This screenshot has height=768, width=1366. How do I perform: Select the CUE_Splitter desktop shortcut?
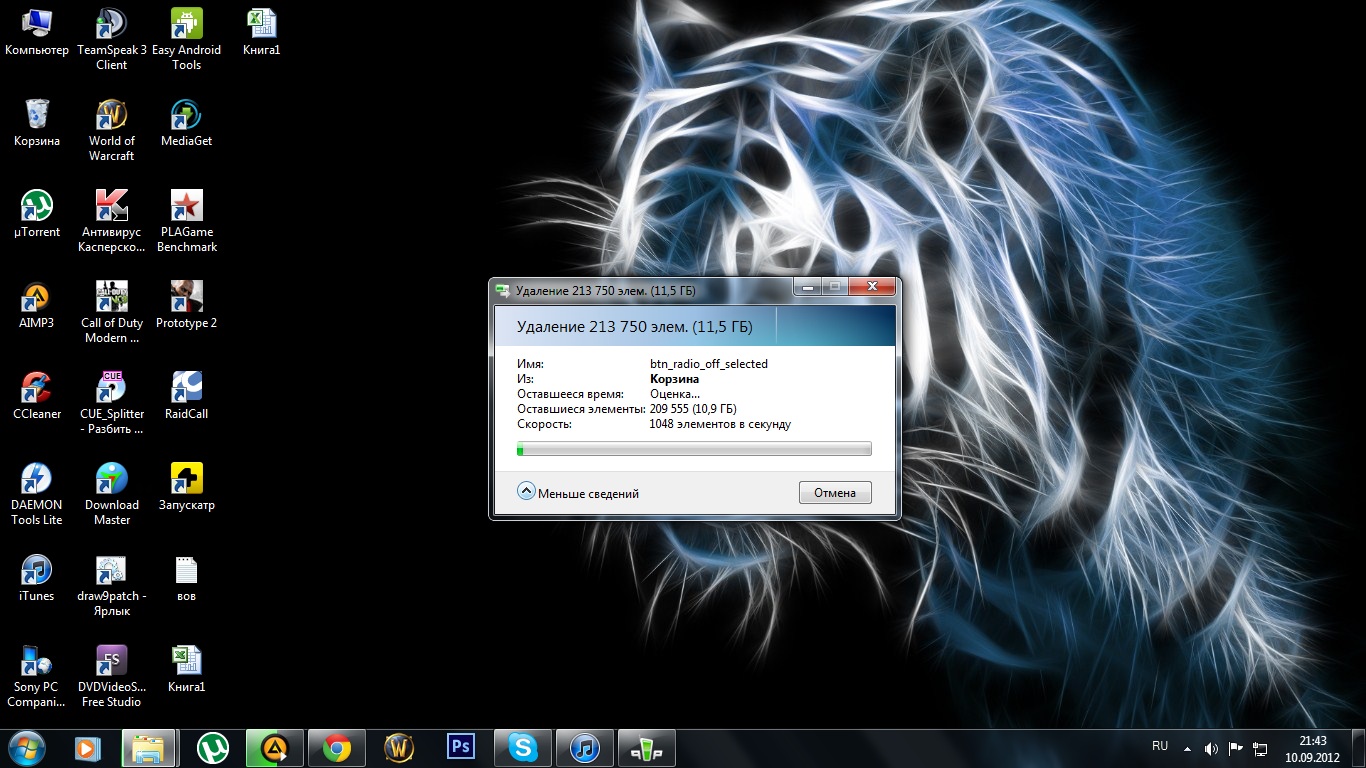click(111, 403)
